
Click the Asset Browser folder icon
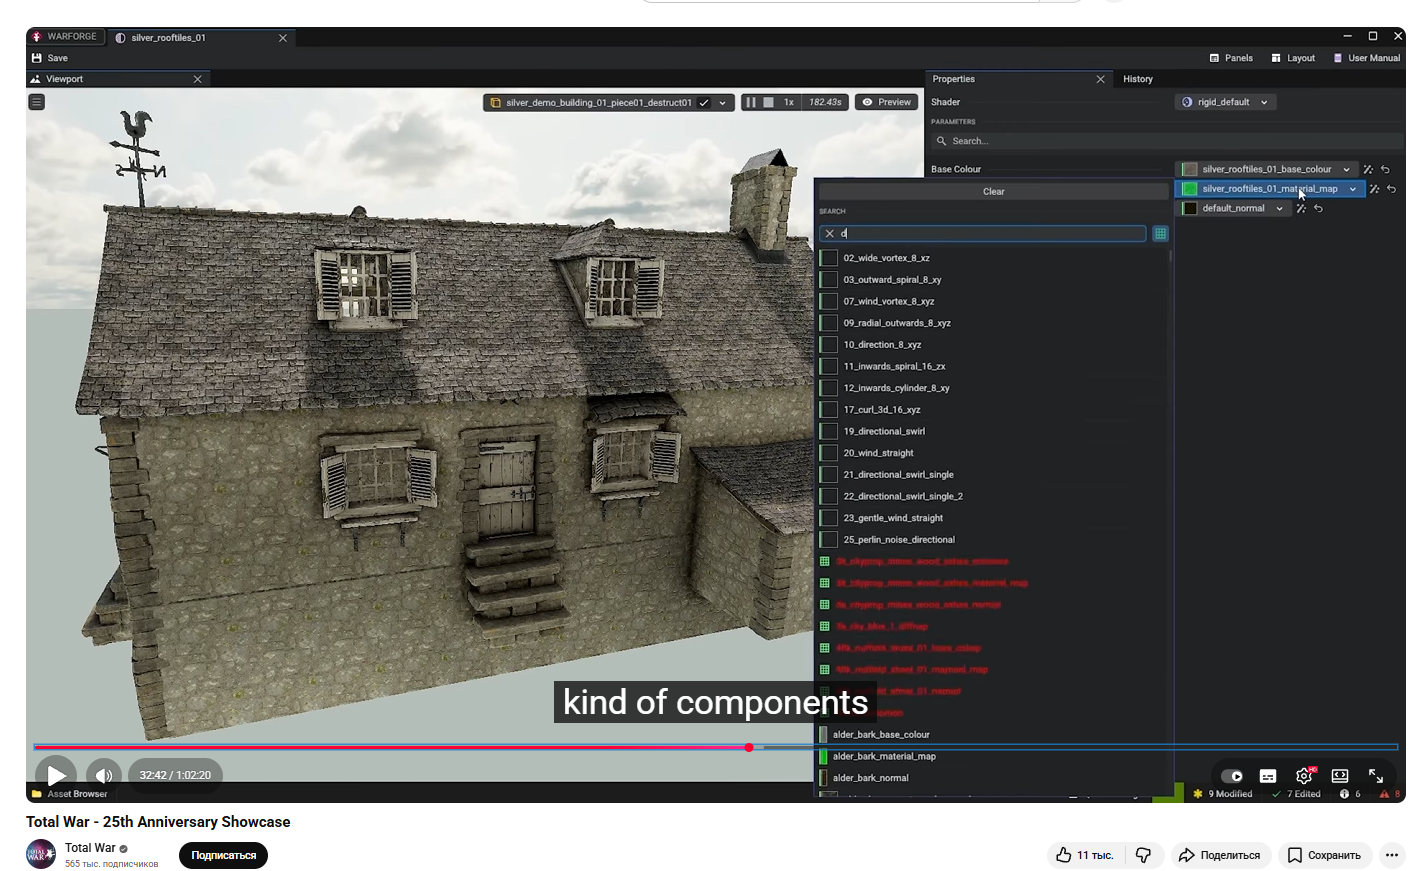[37, 794]
